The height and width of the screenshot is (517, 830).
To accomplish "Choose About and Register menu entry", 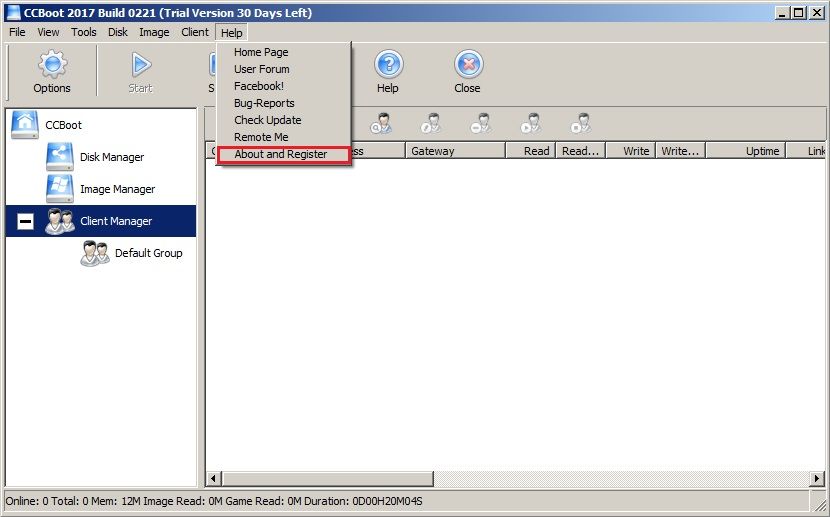I will 284,154.
